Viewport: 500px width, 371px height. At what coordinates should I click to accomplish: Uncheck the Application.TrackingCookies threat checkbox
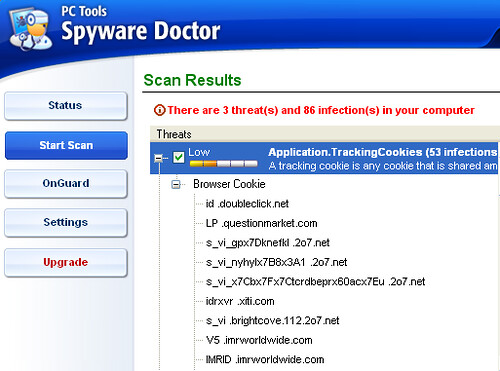click(x=179, y=157)
